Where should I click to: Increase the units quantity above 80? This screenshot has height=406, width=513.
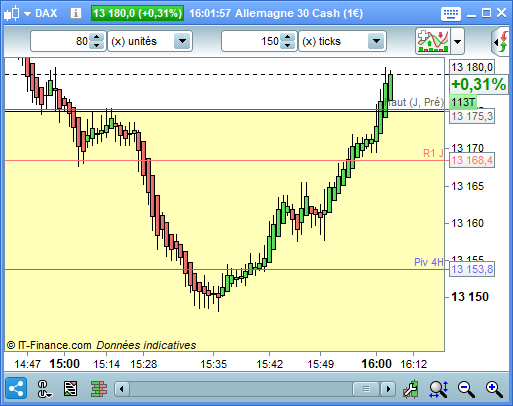tap(97, 37)
